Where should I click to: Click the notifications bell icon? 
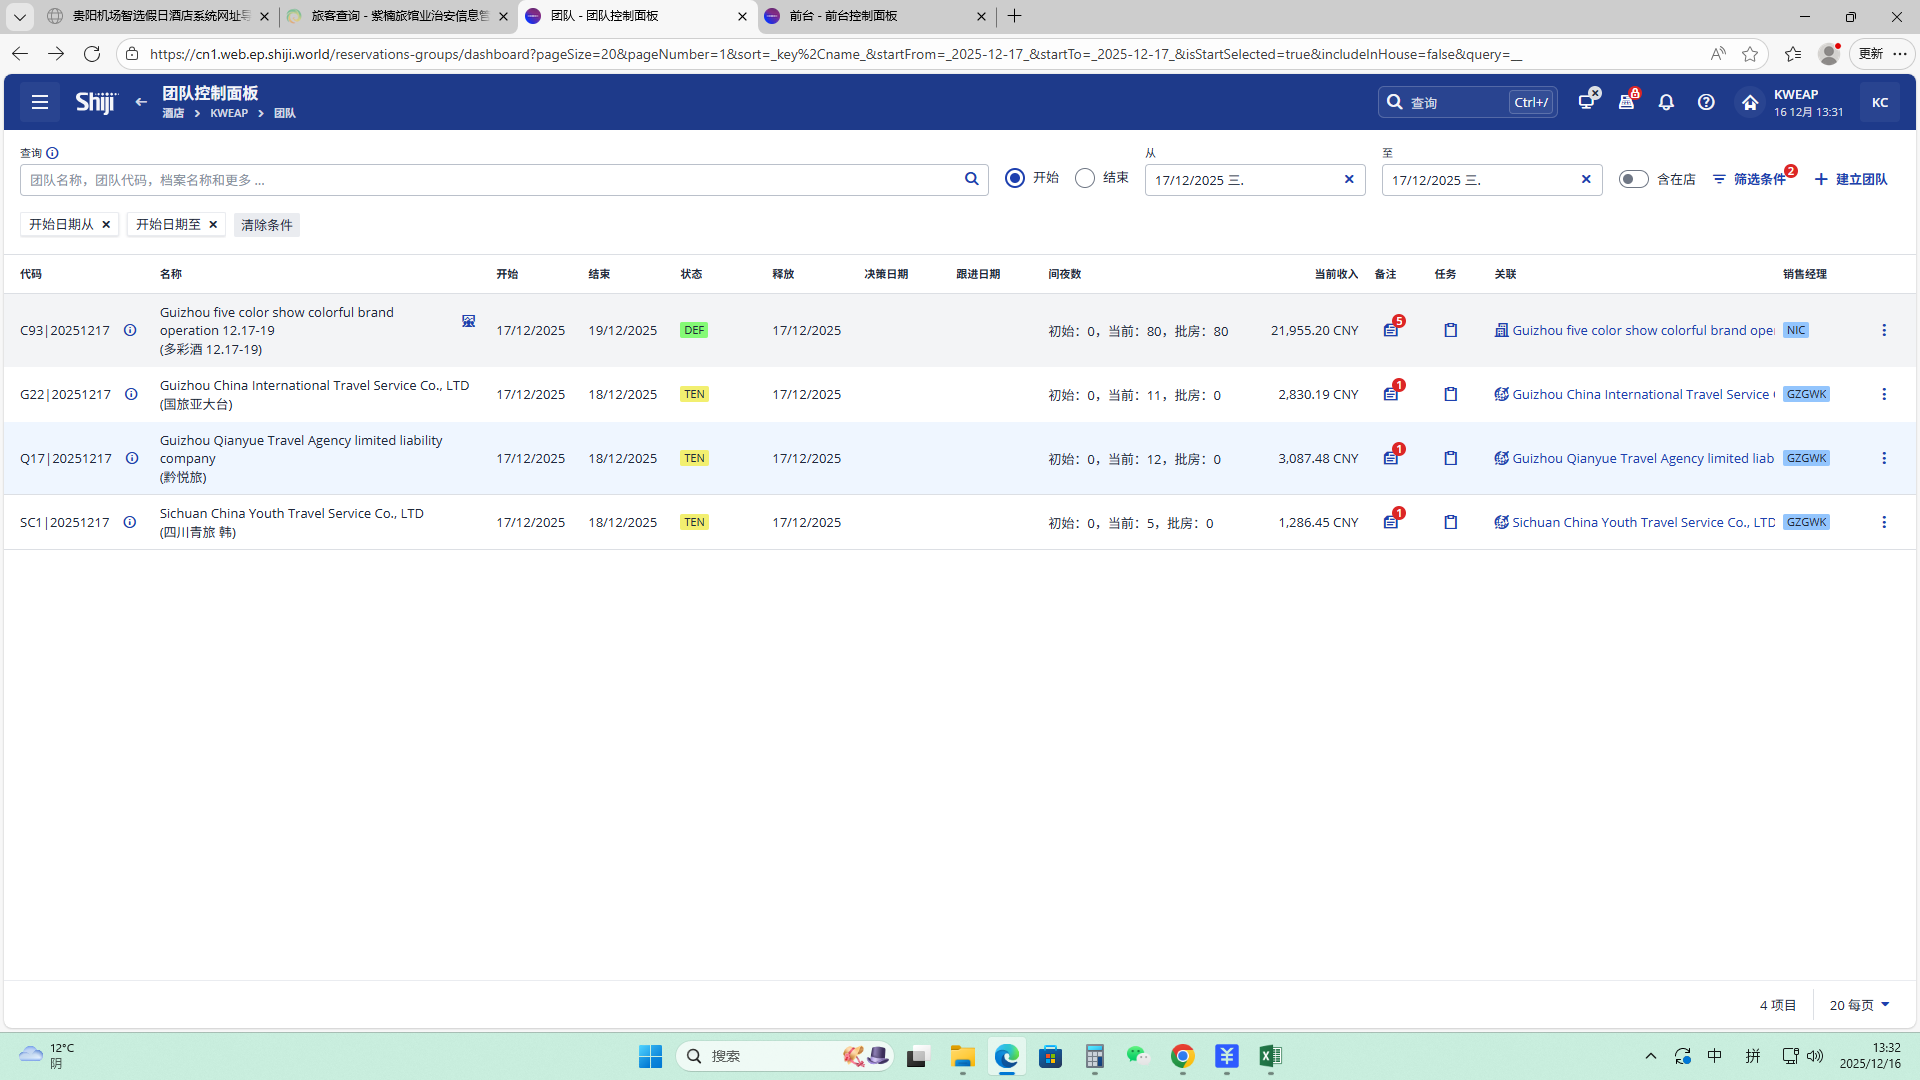coord(1666,102)
